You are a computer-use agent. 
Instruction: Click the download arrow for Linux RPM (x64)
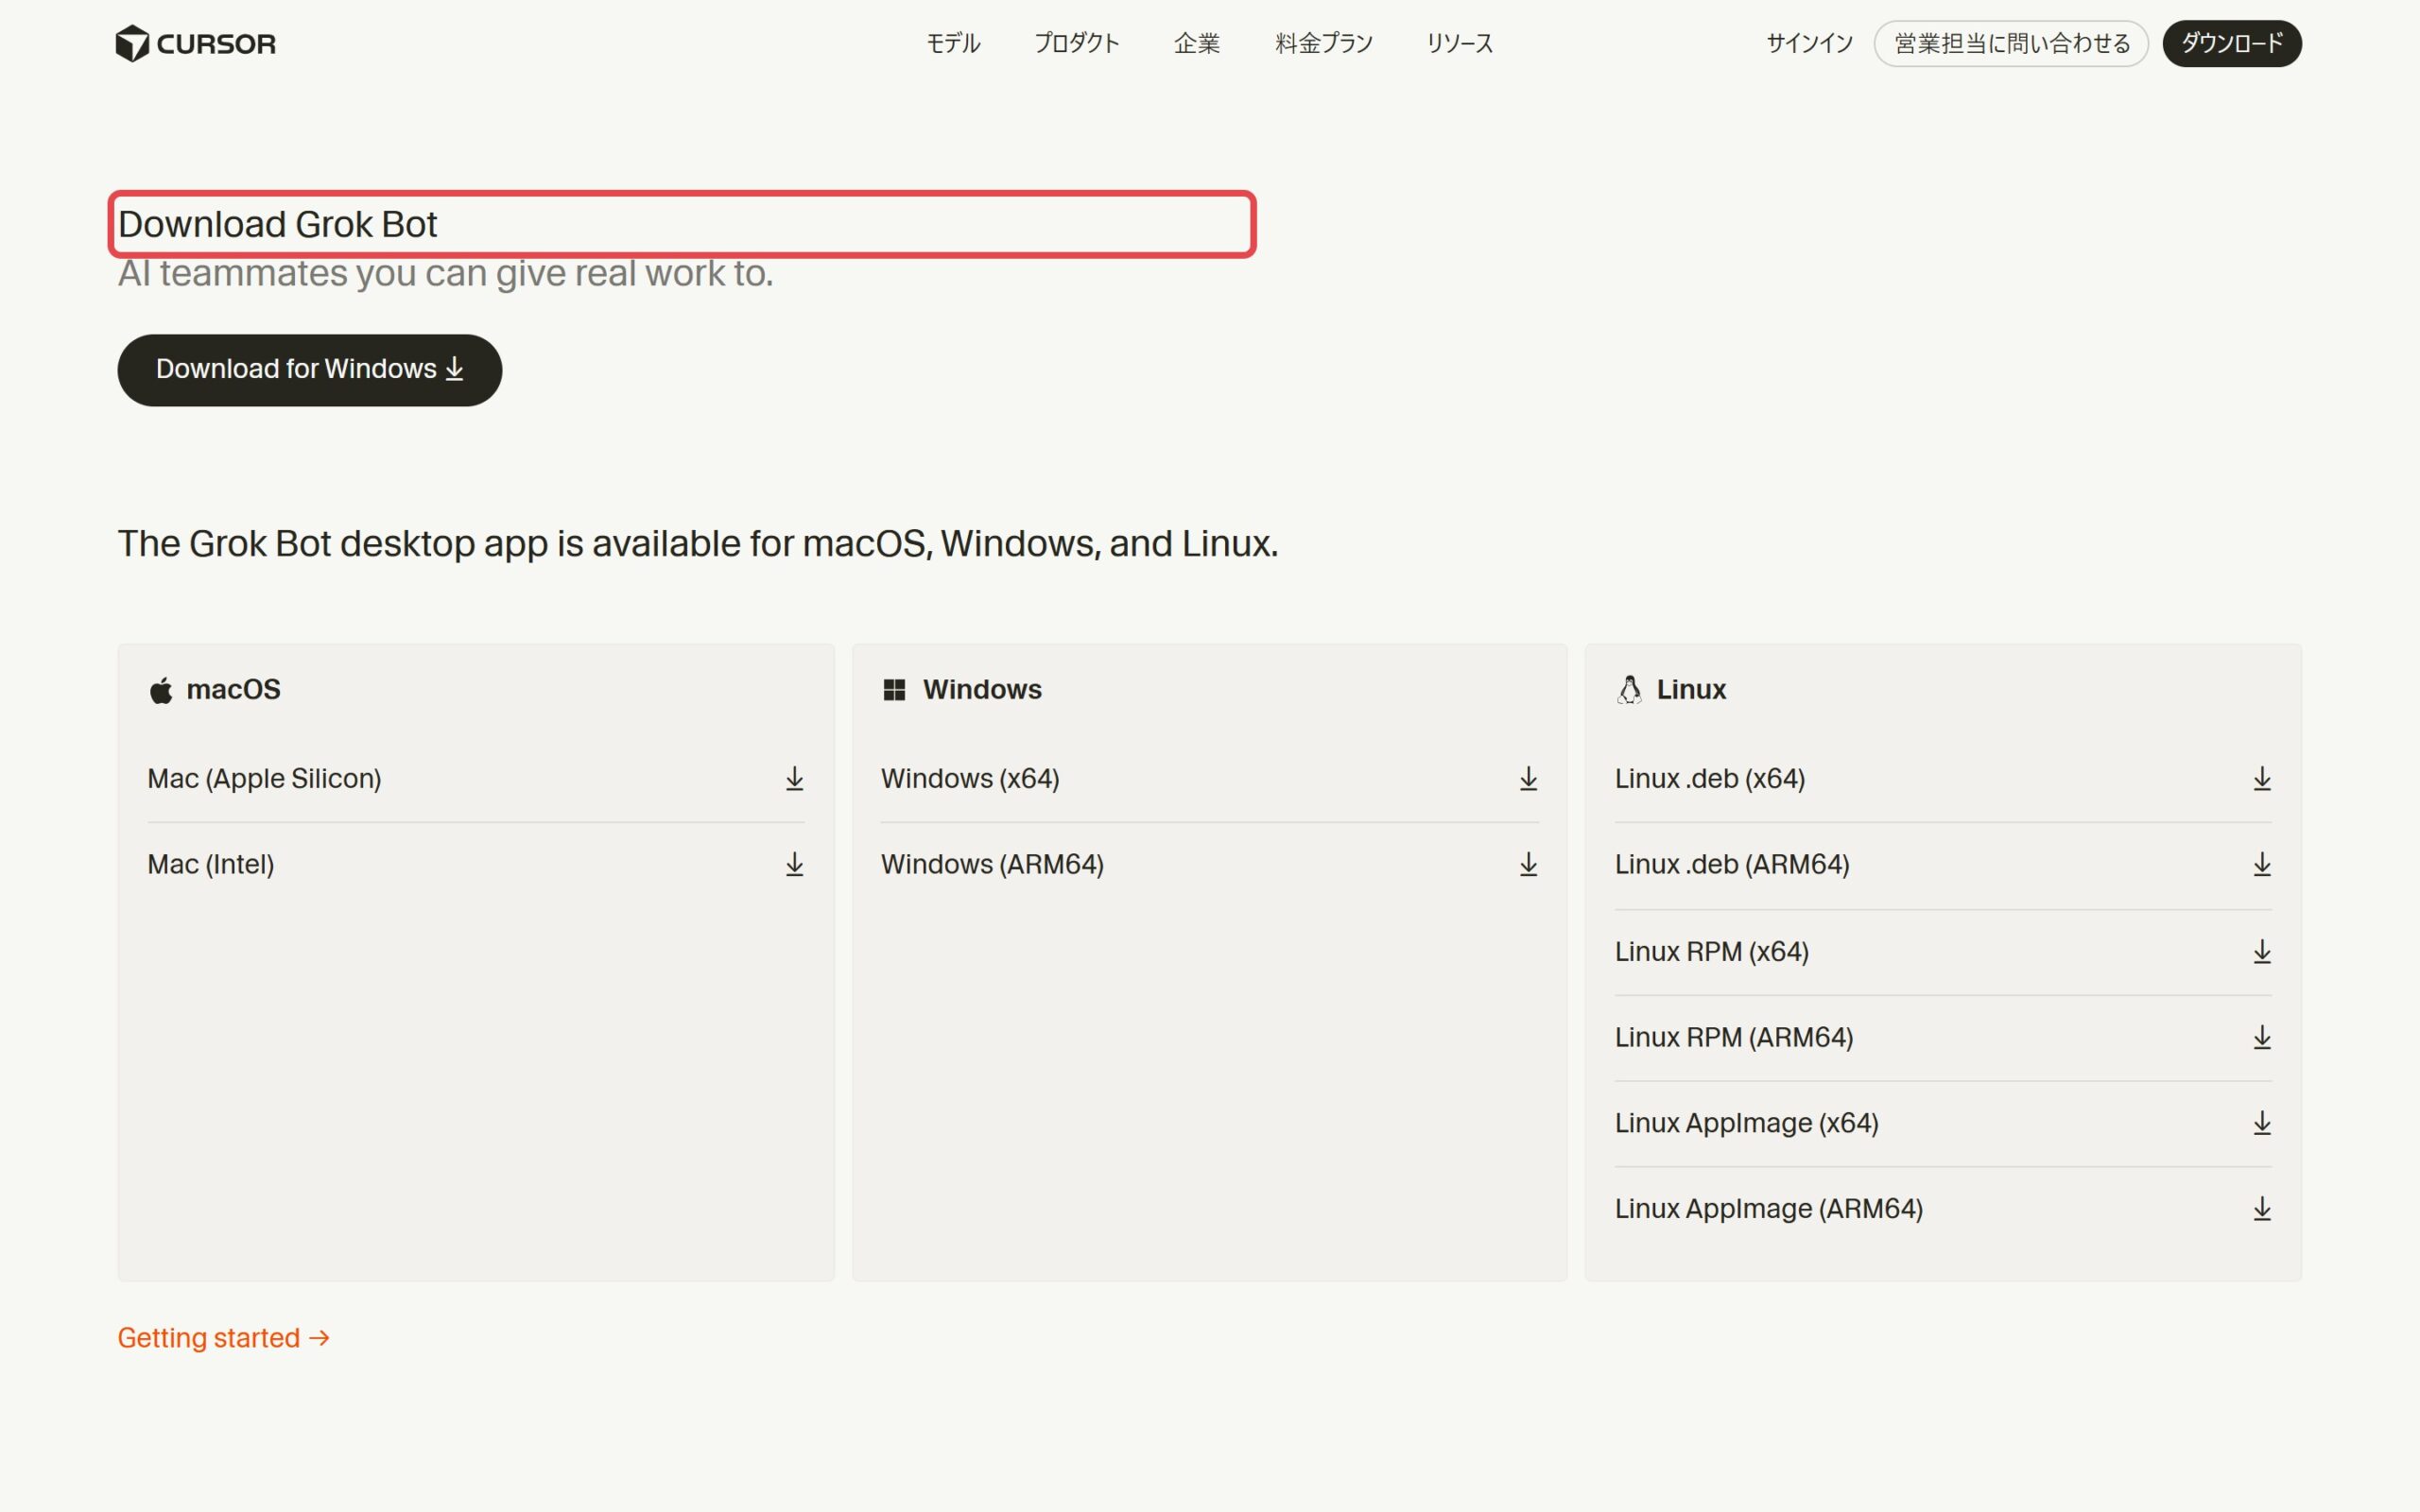point(2262,952)
